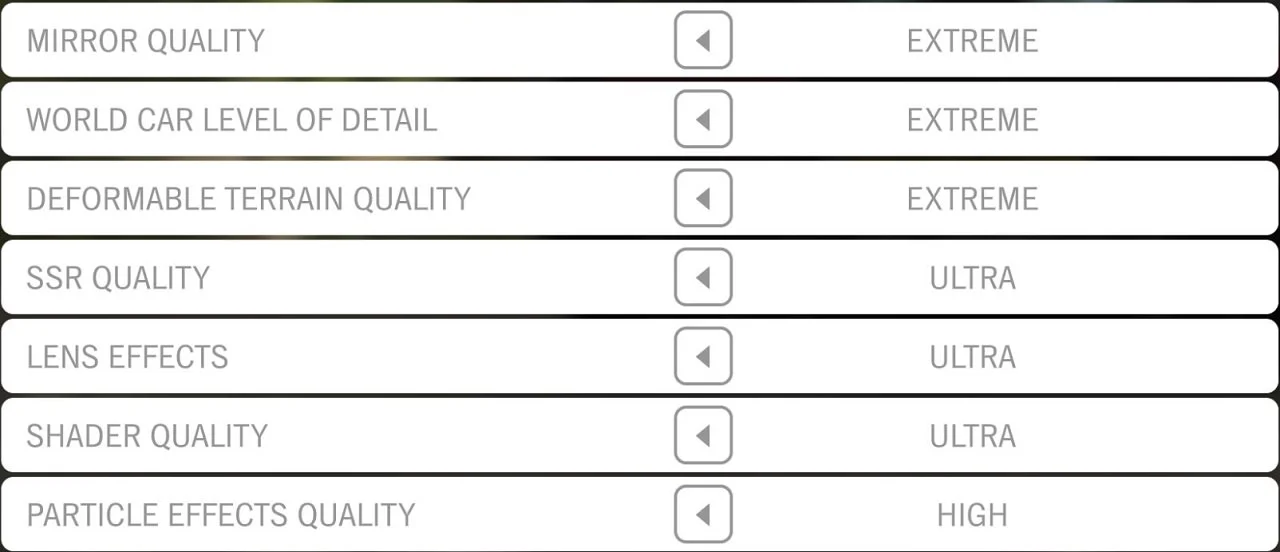Click the HIGH value for Particle Effects
This screenshot has height=552, width=1280.
pyautogui.click(x=973, y=515)
